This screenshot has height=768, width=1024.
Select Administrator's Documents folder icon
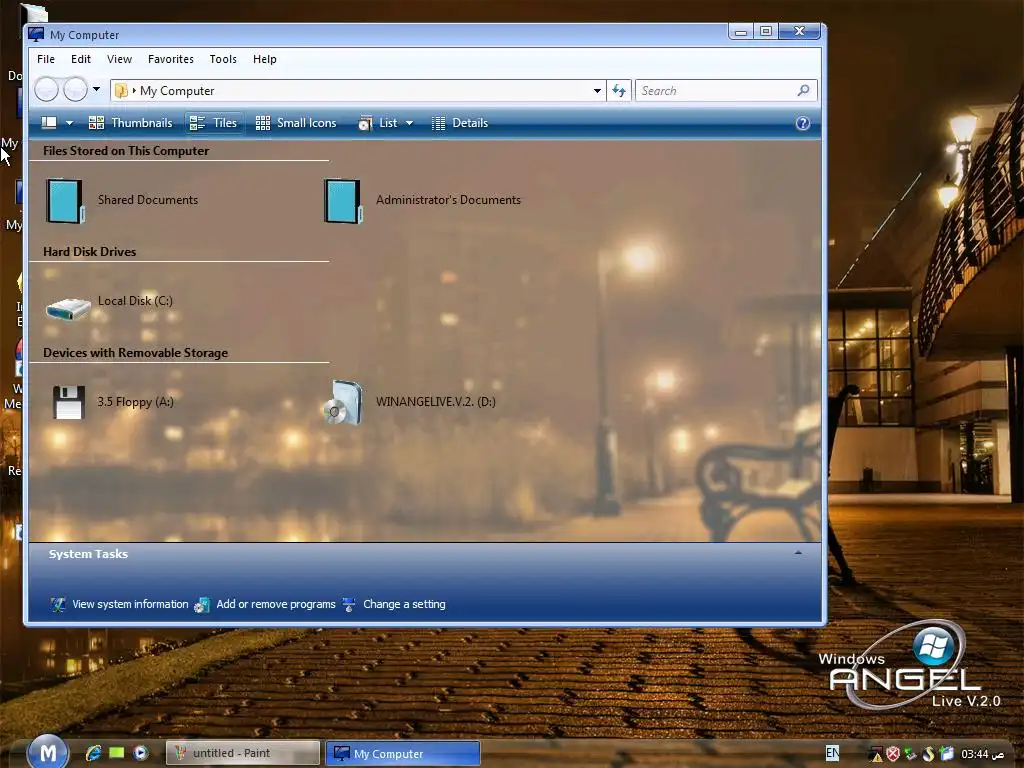(343, 201)
